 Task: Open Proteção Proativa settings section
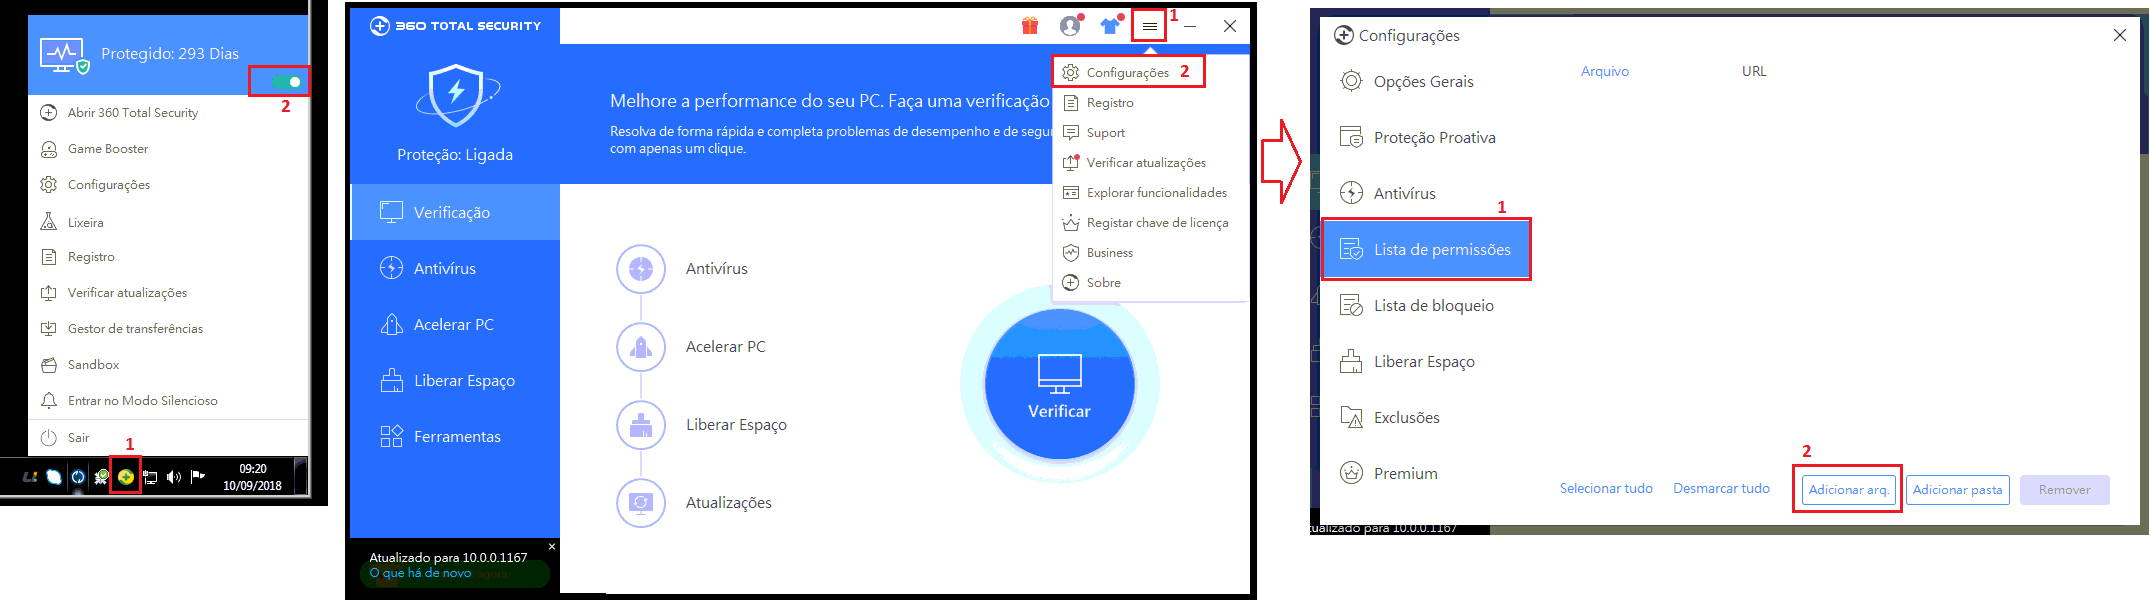[1434, 138]
